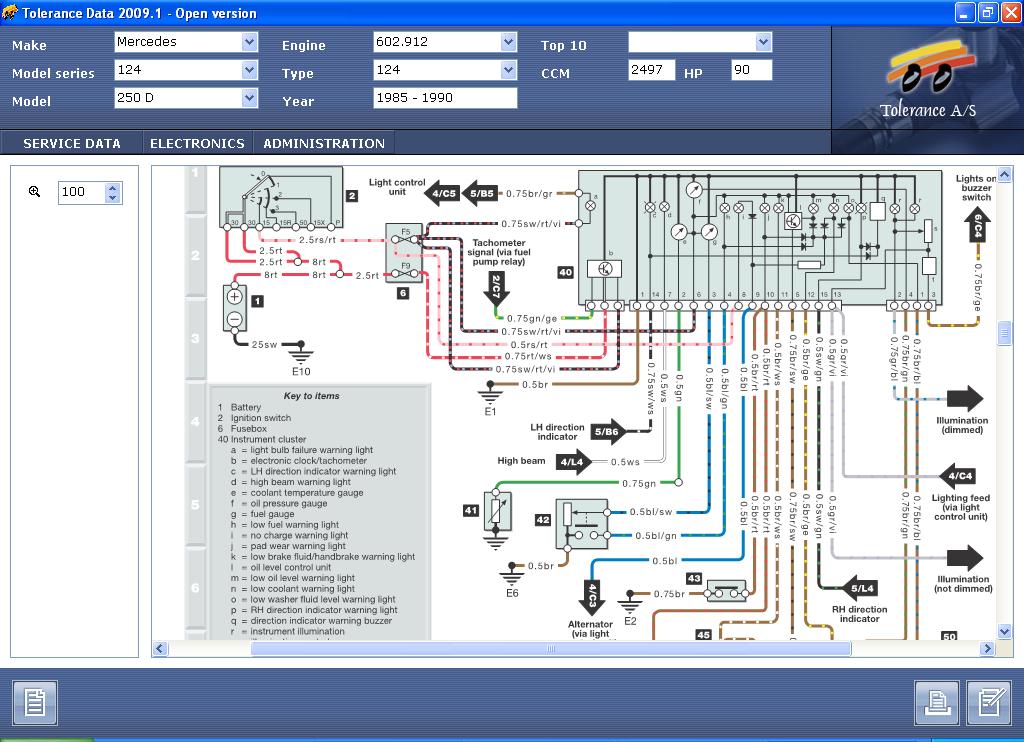Click the Illumination (not dimmed) arrow
1024x742 pixels.
[x=965, y=558]
